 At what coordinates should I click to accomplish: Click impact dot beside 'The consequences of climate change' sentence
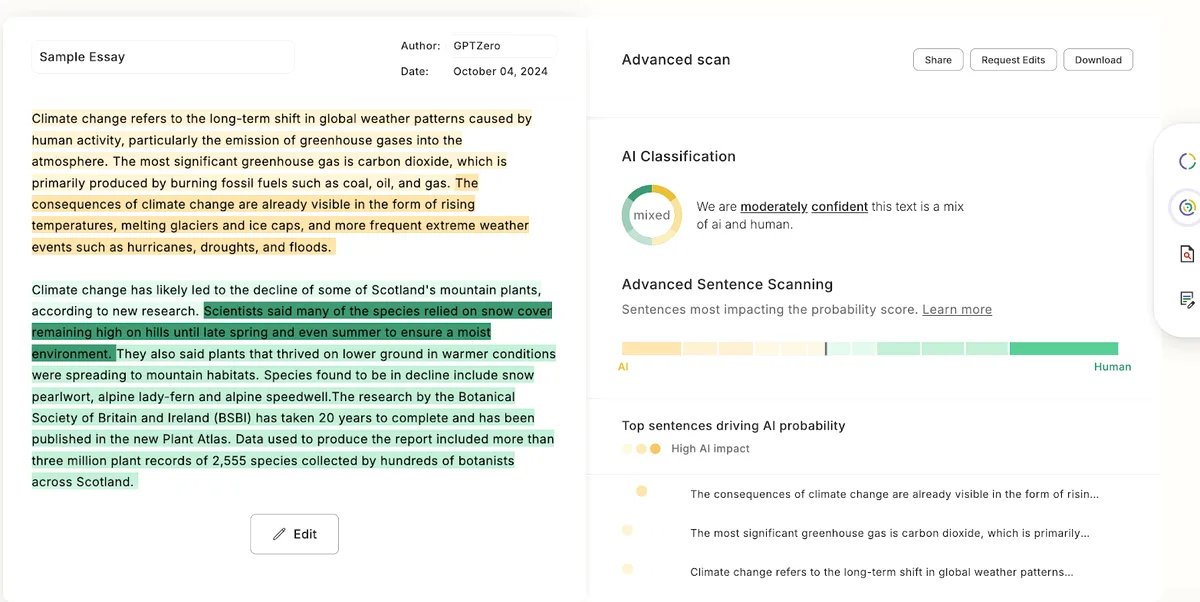point(641,491)
